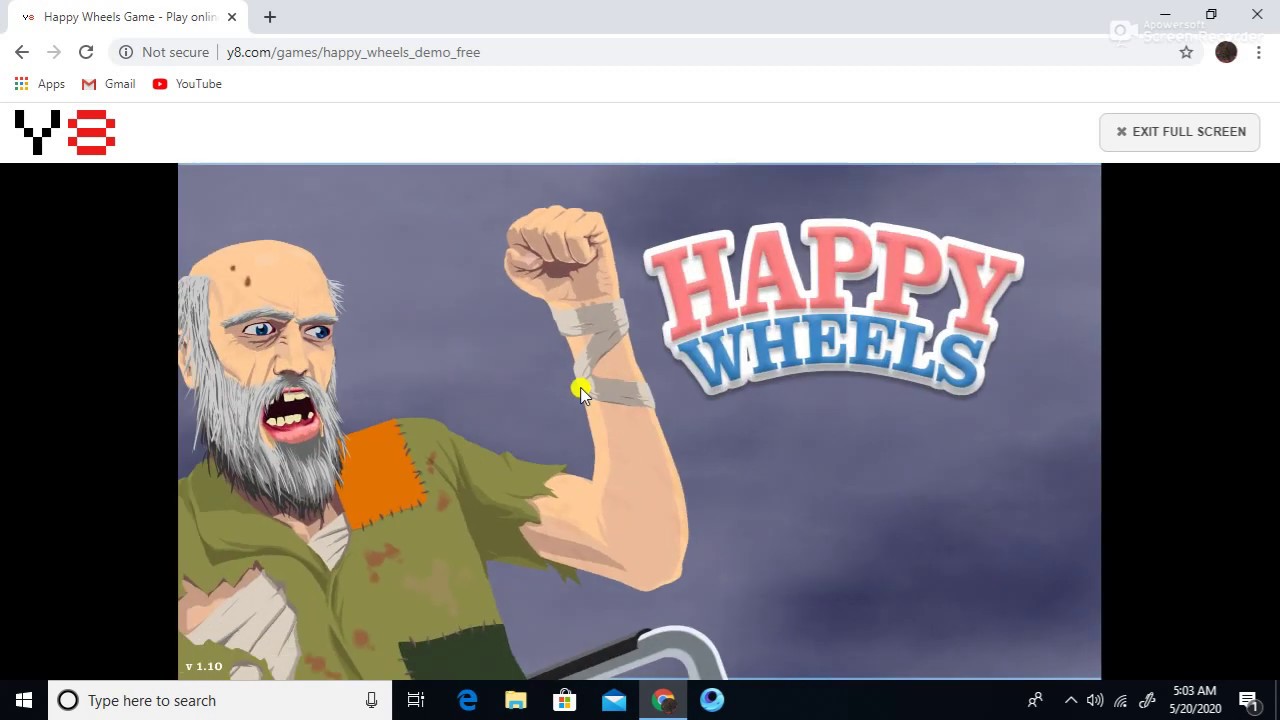This screenshot has width=1280, height=720.
Task: Bookmark this page with the star icon
Action: click(x=1186, y=52)
